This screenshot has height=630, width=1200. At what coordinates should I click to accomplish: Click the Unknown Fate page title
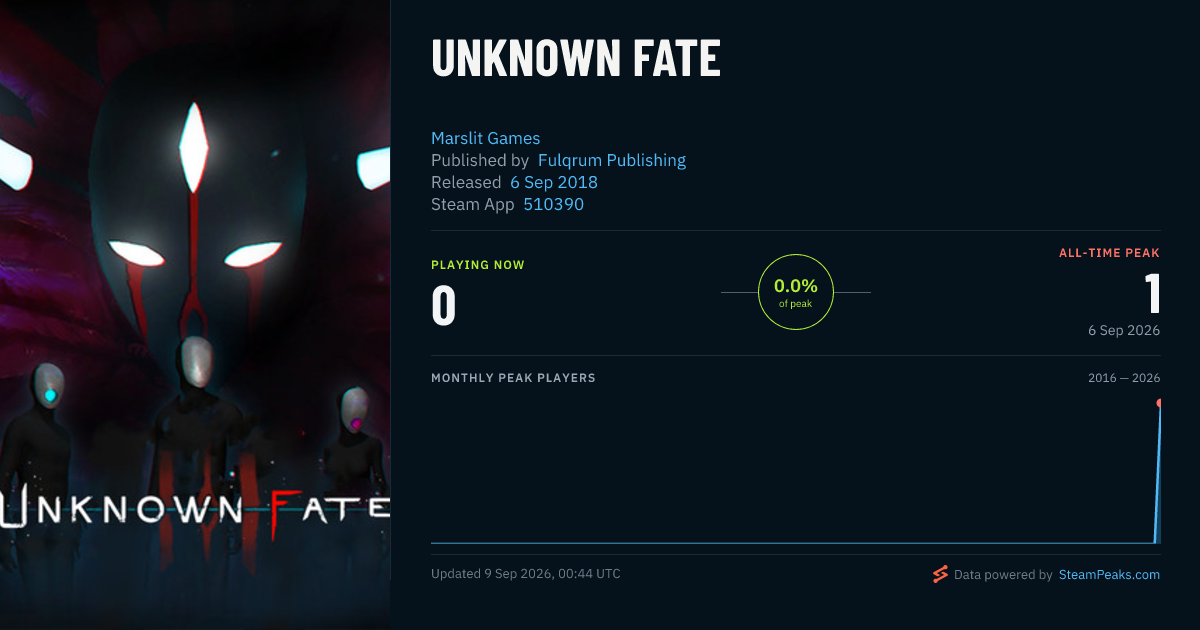tap(576, 59)
